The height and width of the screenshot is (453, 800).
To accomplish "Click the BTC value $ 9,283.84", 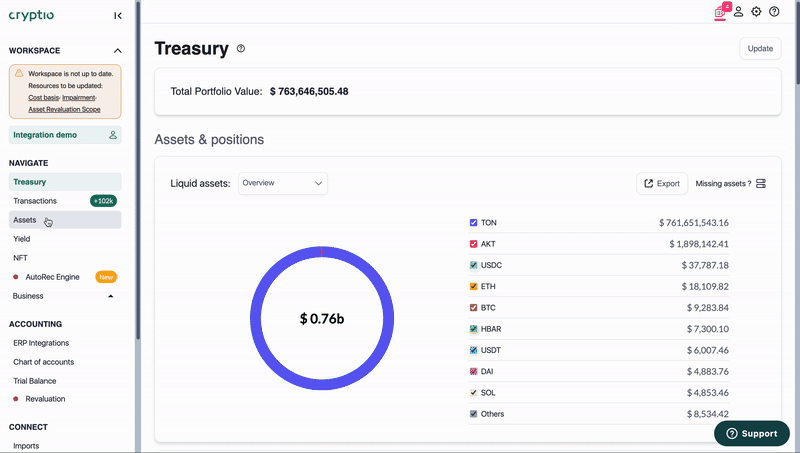I will coord(708,308).
